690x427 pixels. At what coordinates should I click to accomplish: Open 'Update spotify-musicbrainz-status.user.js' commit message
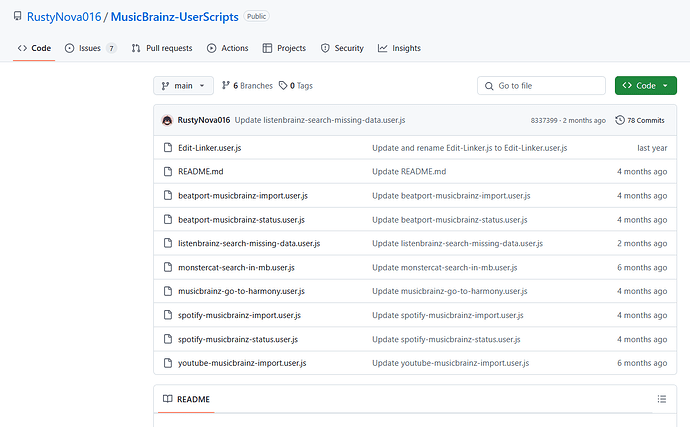click(446, 339)
